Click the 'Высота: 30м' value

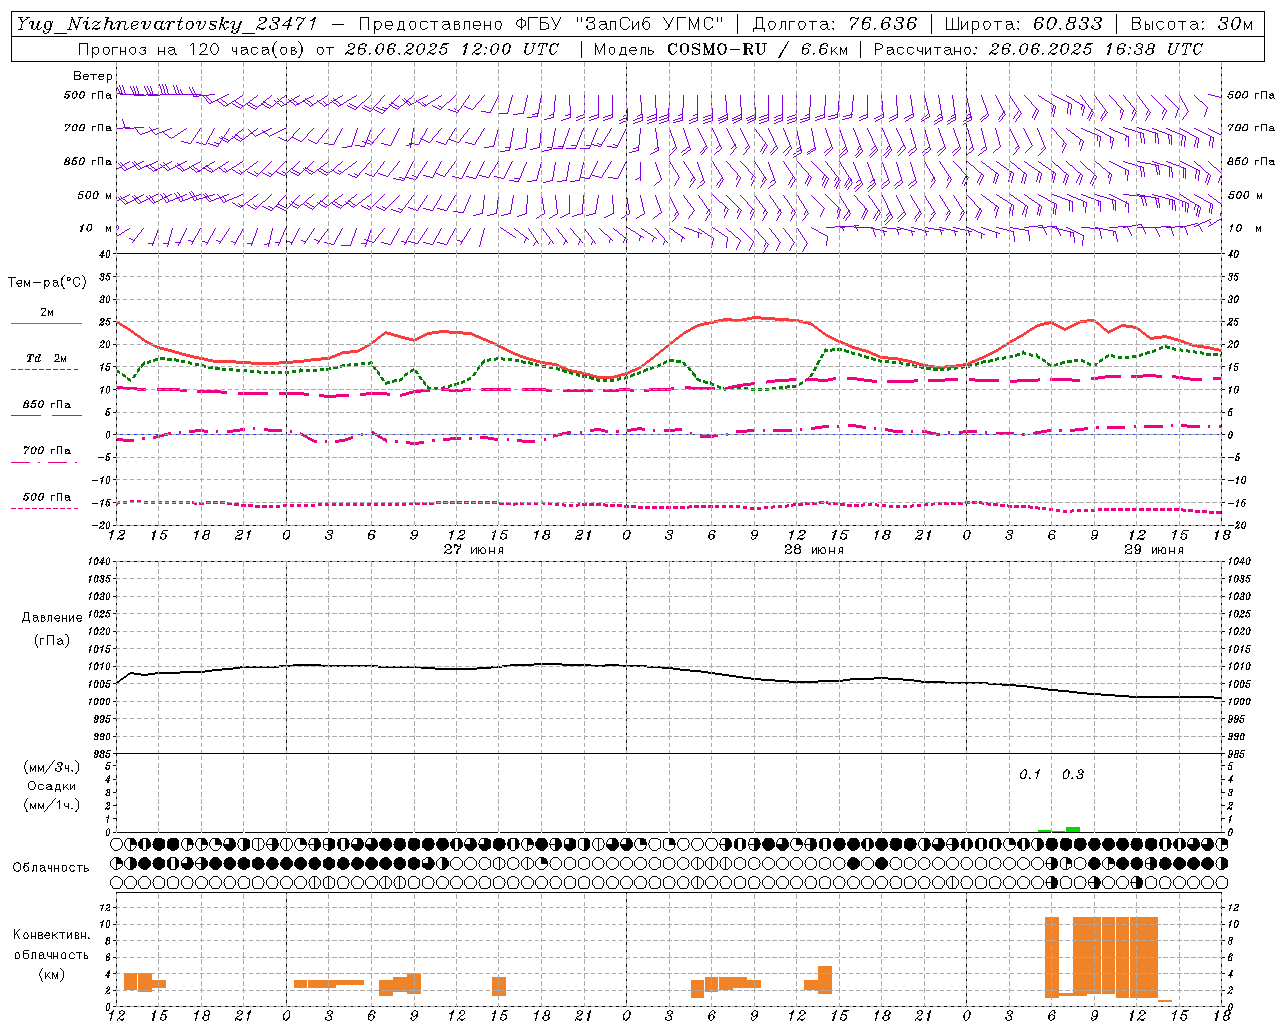tap(1192, 24)
